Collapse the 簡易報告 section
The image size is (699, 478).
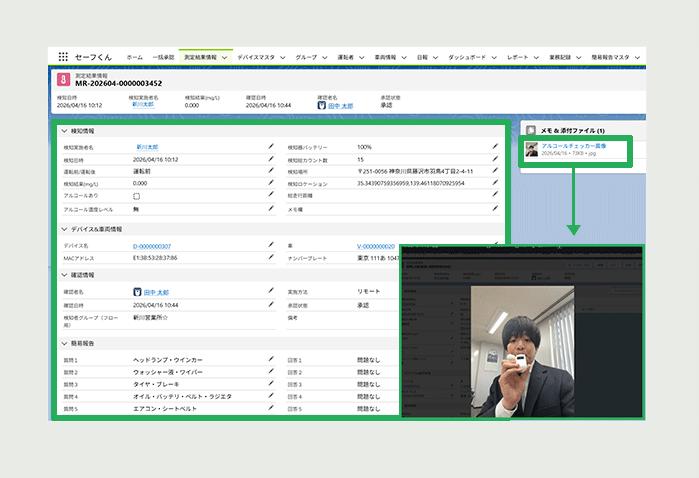click(x=64, y=343)
